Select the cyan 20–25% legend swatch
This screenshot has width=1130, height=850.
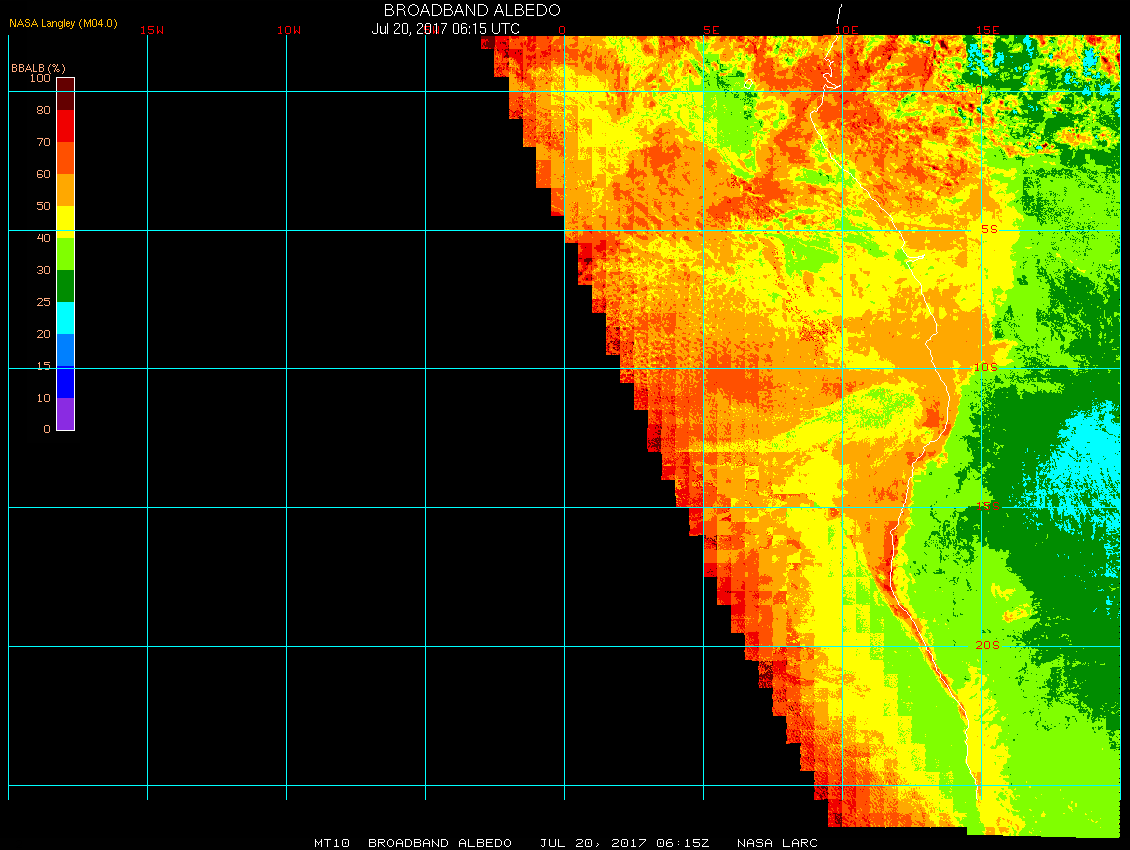pos(65,318)
